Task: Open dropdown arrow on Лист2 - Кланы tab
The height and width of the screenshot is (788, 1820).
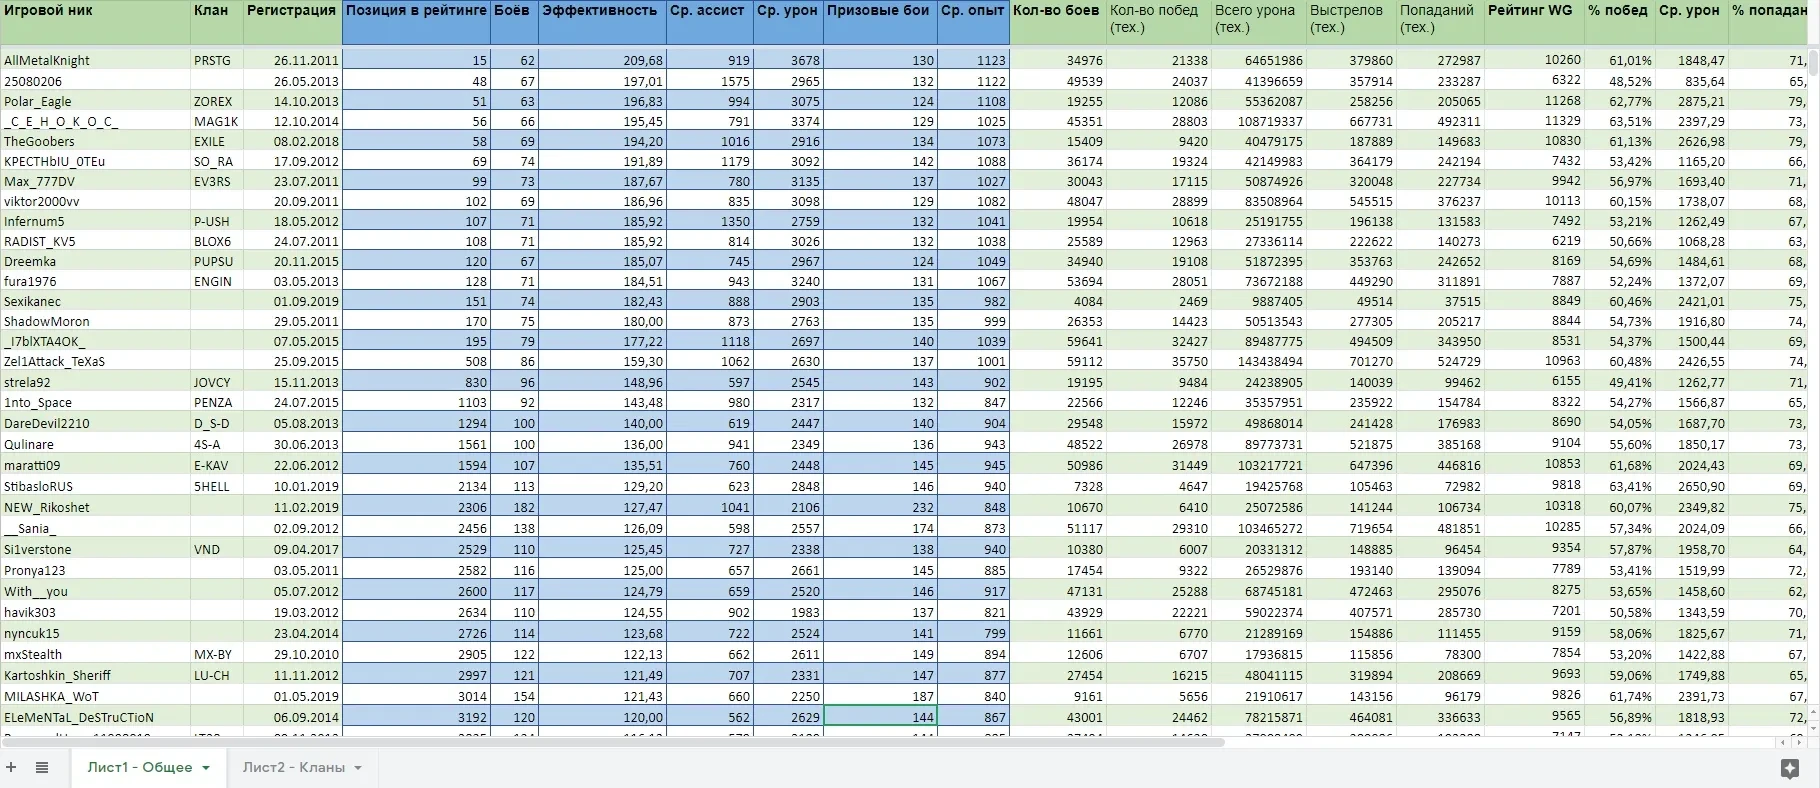Action: [357, 768]
